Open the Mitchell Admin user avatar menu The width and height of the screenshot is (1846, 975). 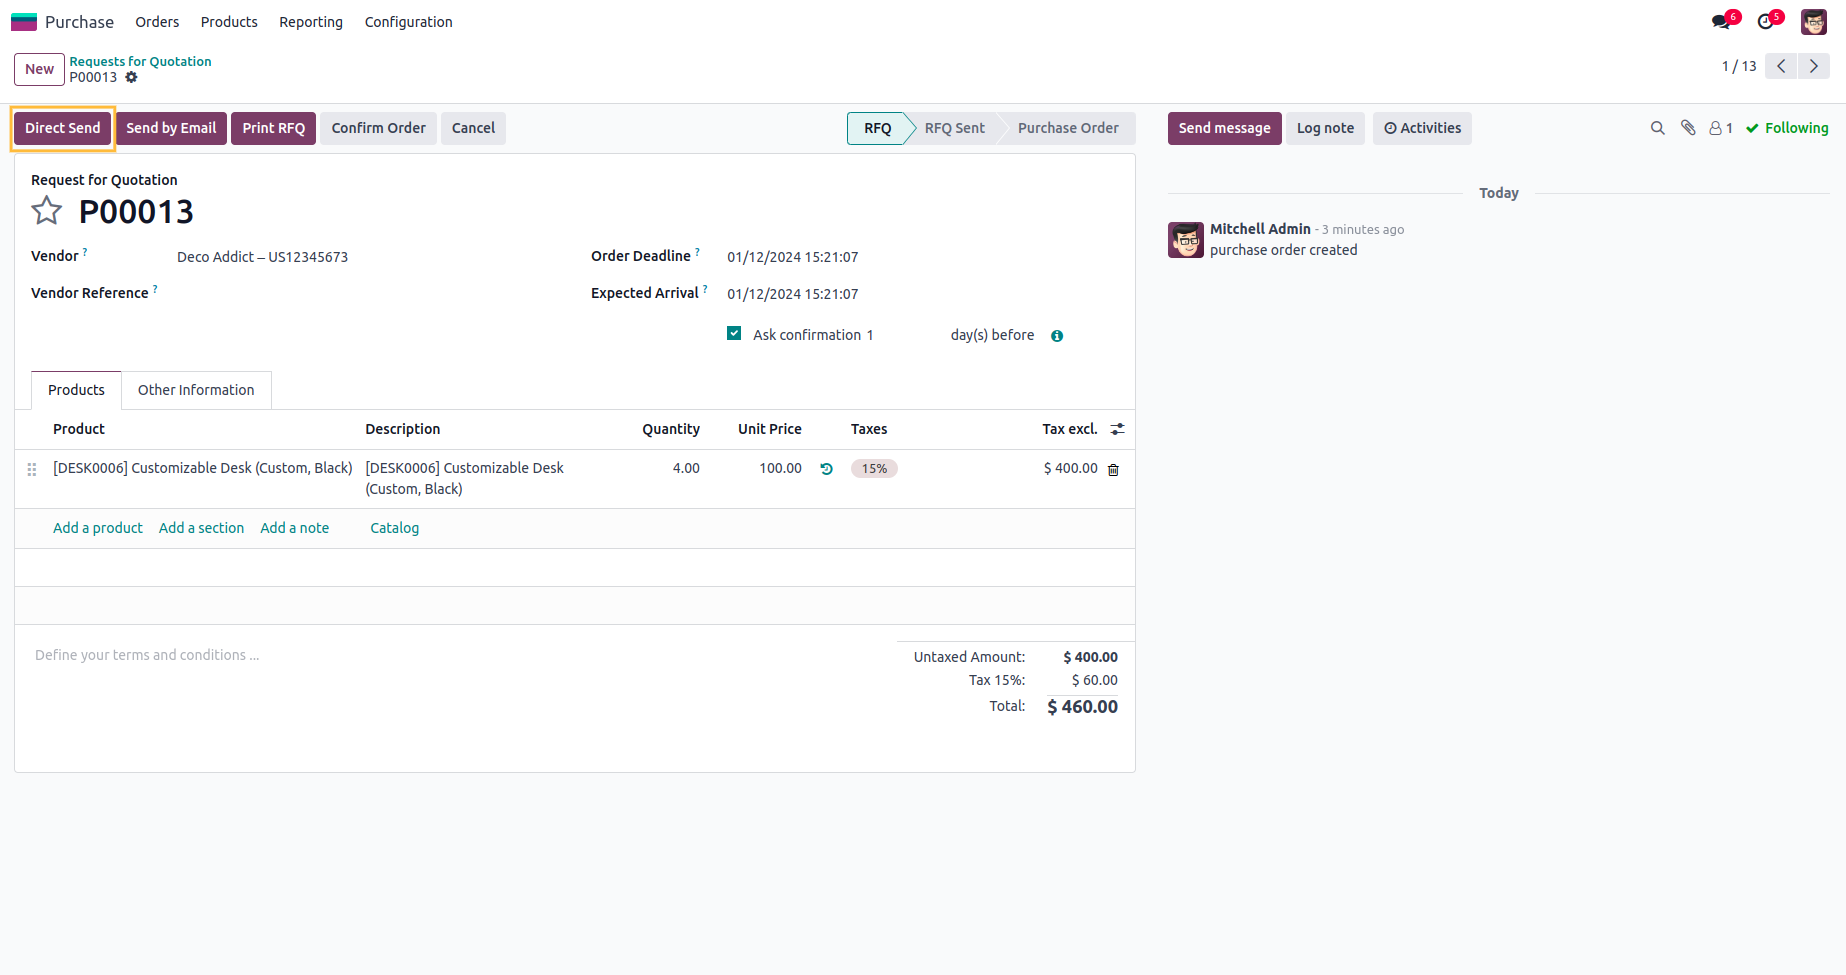(x=1814, y=22)
